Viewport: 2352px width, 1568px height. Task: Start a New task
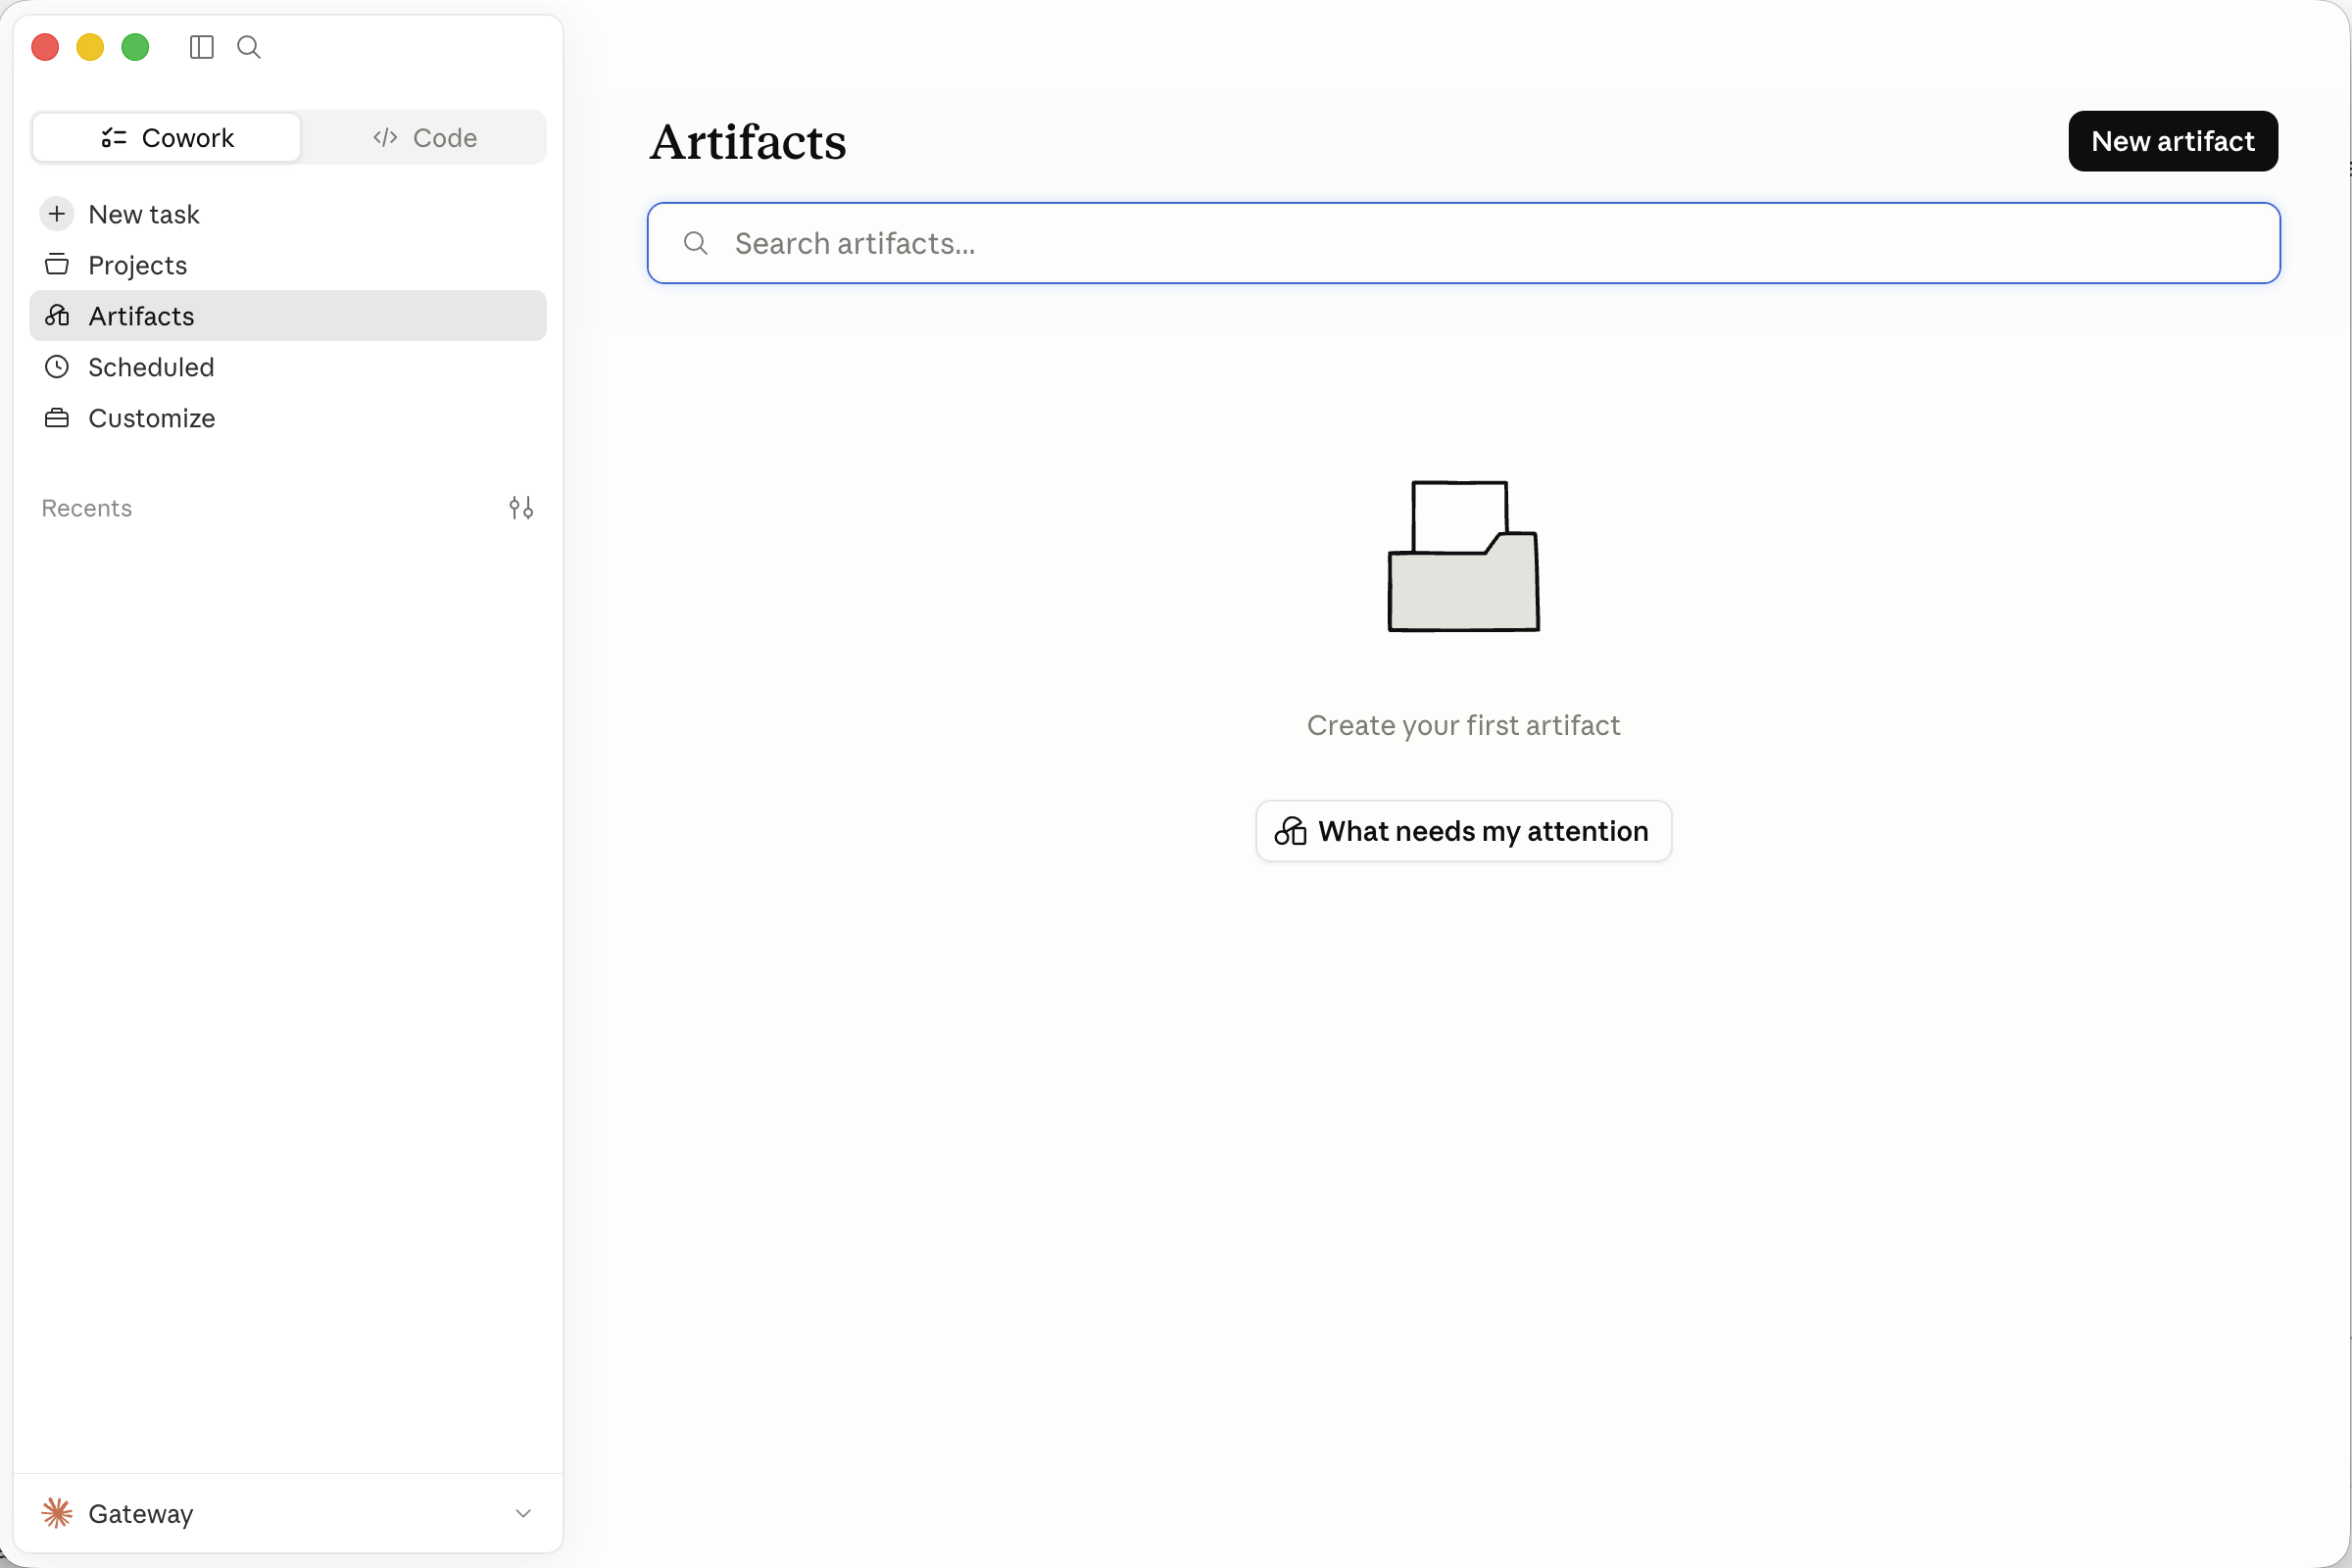288,214
